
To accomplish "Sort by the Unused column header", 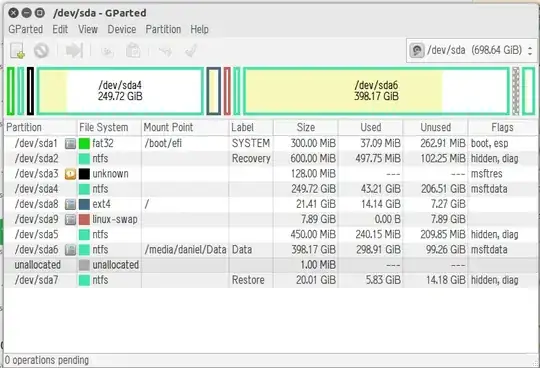I will [x=436, y=127].
